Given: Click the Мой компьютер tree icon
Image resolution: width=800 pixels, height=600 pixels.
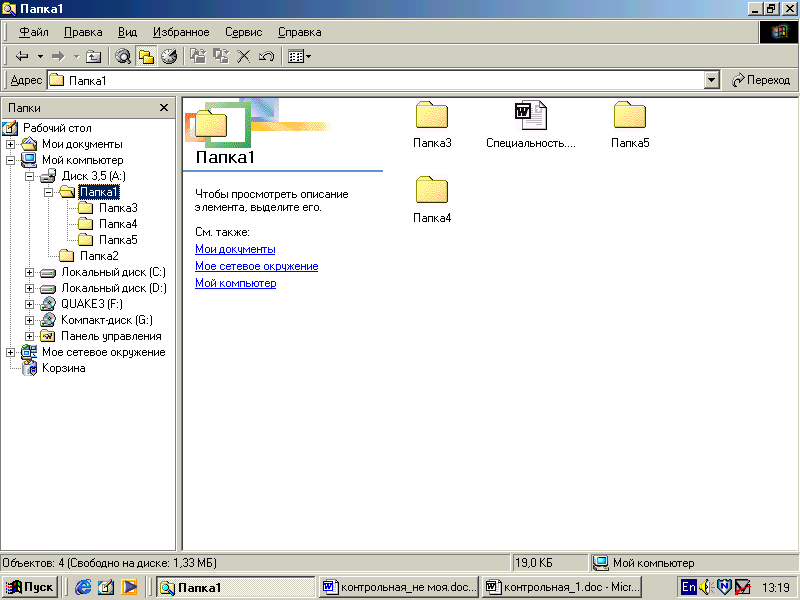Looking at the screenshot, I should (x=29, y=160).
